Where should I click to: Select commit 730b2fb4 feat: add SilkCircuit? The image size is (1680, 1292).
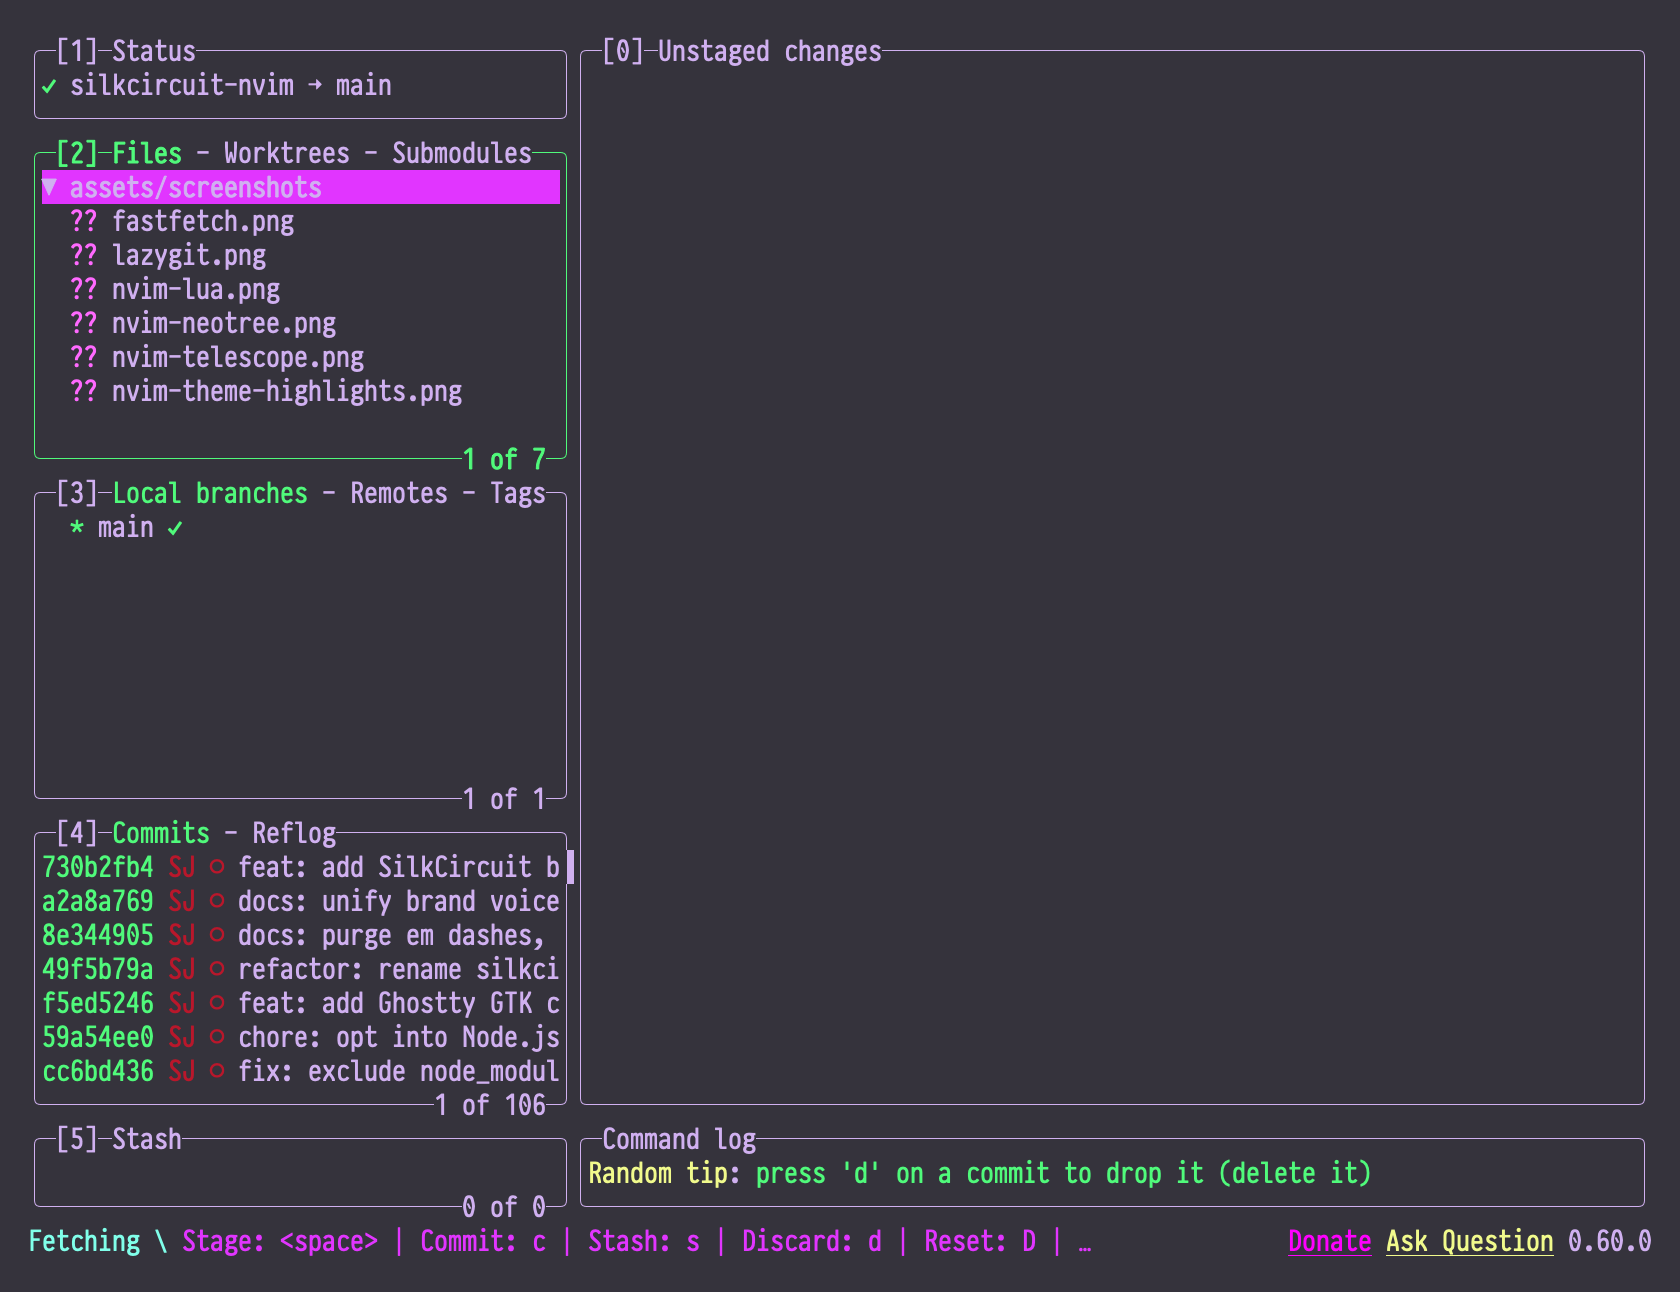301,867
